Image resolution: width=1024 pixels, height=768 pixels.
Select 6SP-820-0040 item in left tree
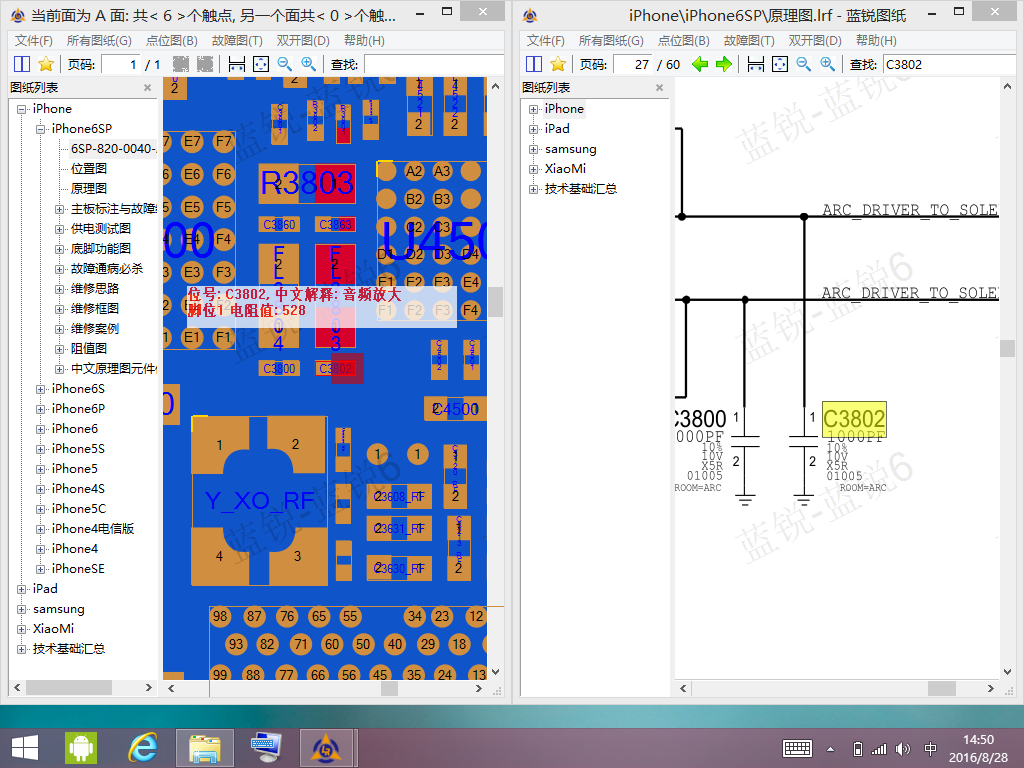click(x=114, y=149)
